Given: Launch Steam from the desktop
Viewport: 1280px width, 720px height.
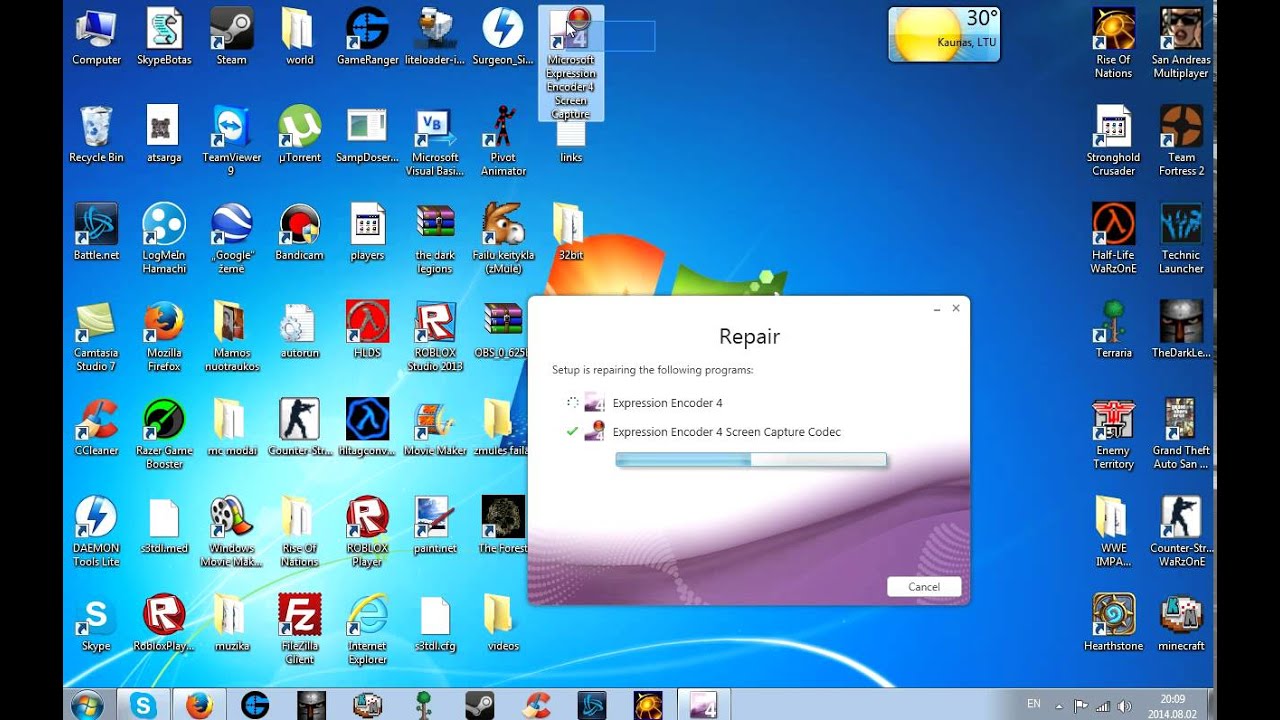Looking at the screenshot, I should click(231, 37).
